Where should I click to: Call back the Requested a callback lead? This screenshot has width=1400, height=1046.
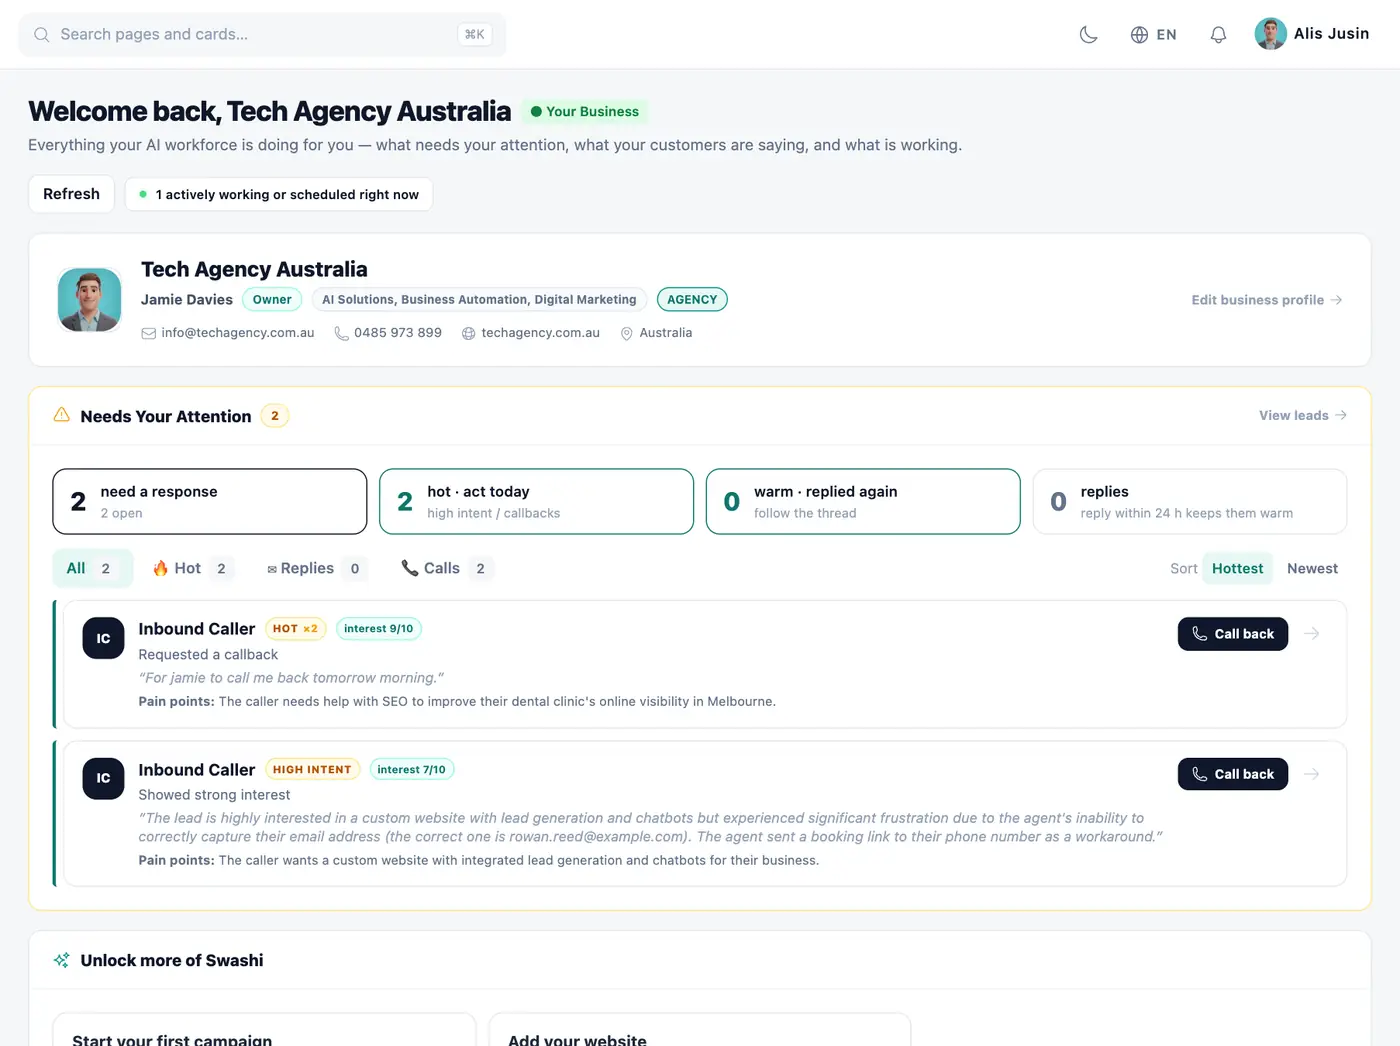[x=1232, y=634]
